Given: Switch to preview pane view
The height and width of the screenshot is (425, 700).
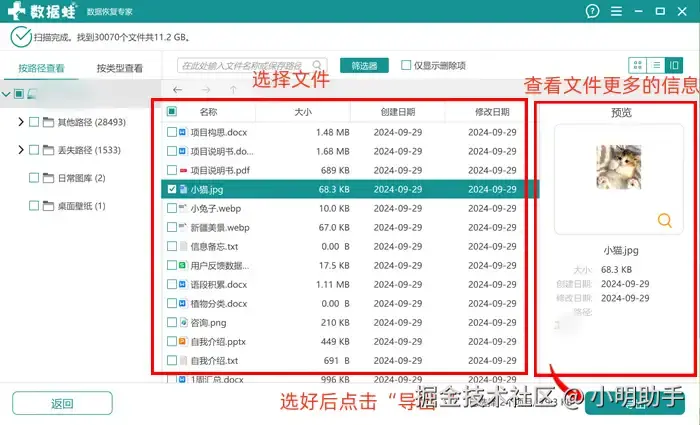Looking at the screenshot, I should pos(674,66).
